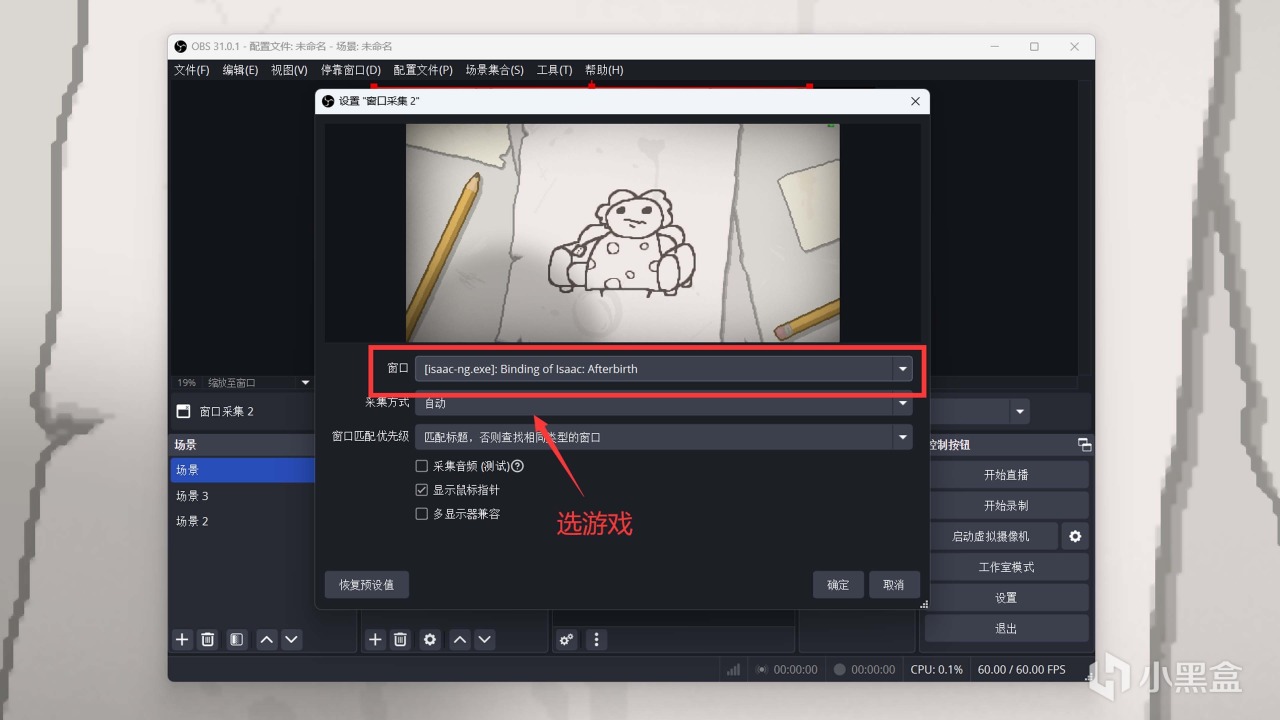Open source properties gear icon
Image resolution: width=1280 pixels, height=720 pixels.
430,639
